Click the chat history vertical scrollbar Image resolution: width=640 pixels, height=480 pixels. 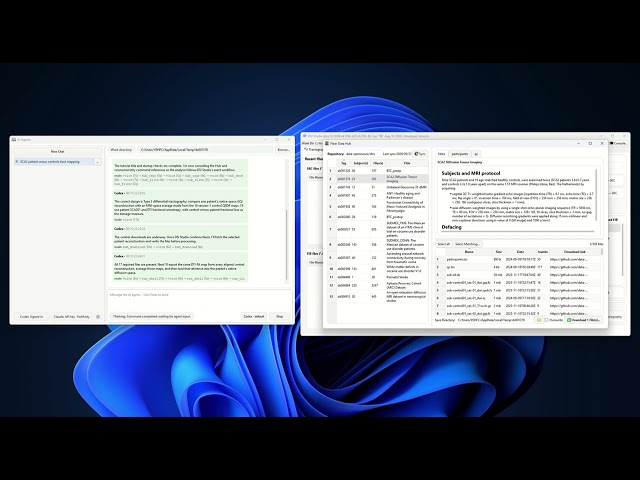click(287, 220)
